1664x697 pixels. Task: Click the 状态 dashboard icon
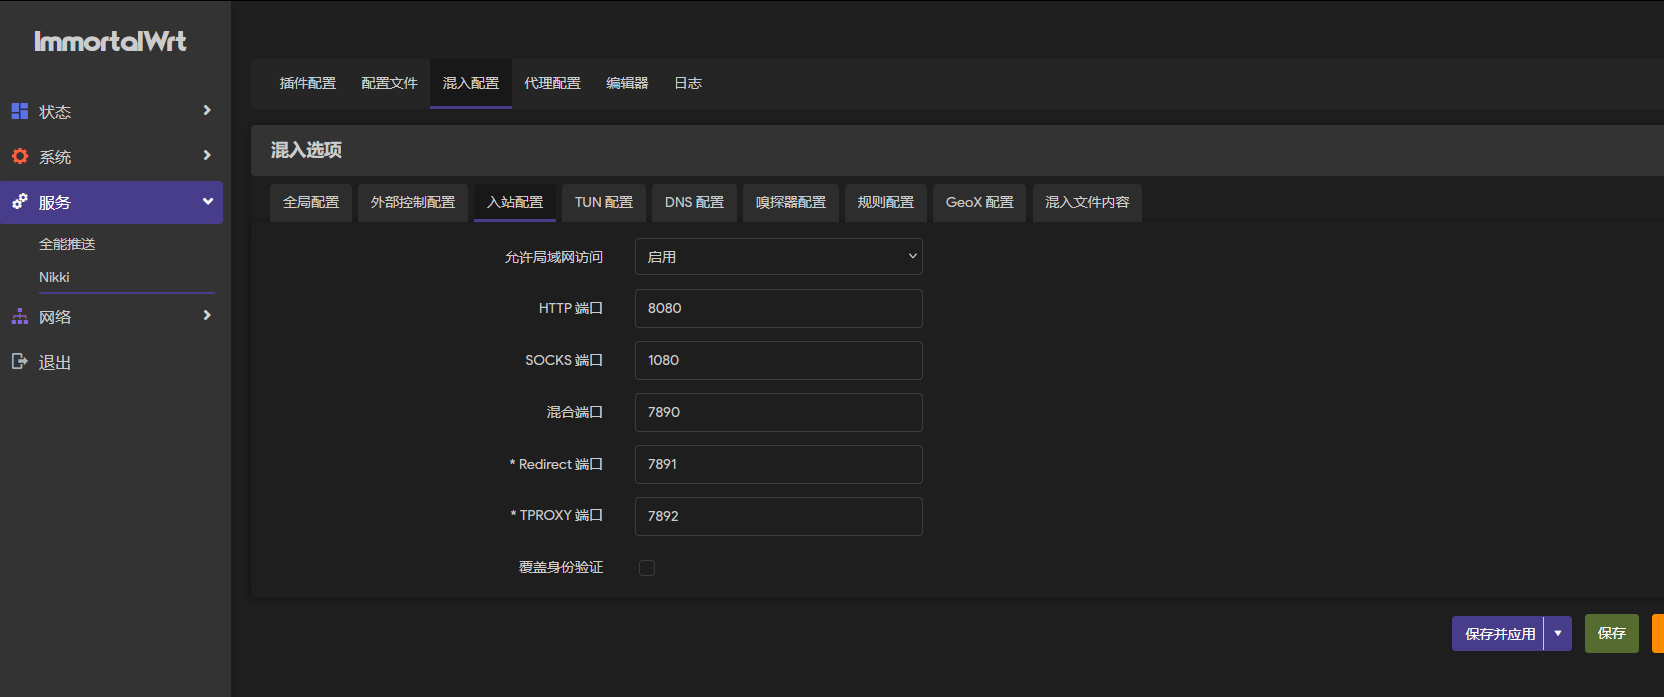click(x=20, y=111)
